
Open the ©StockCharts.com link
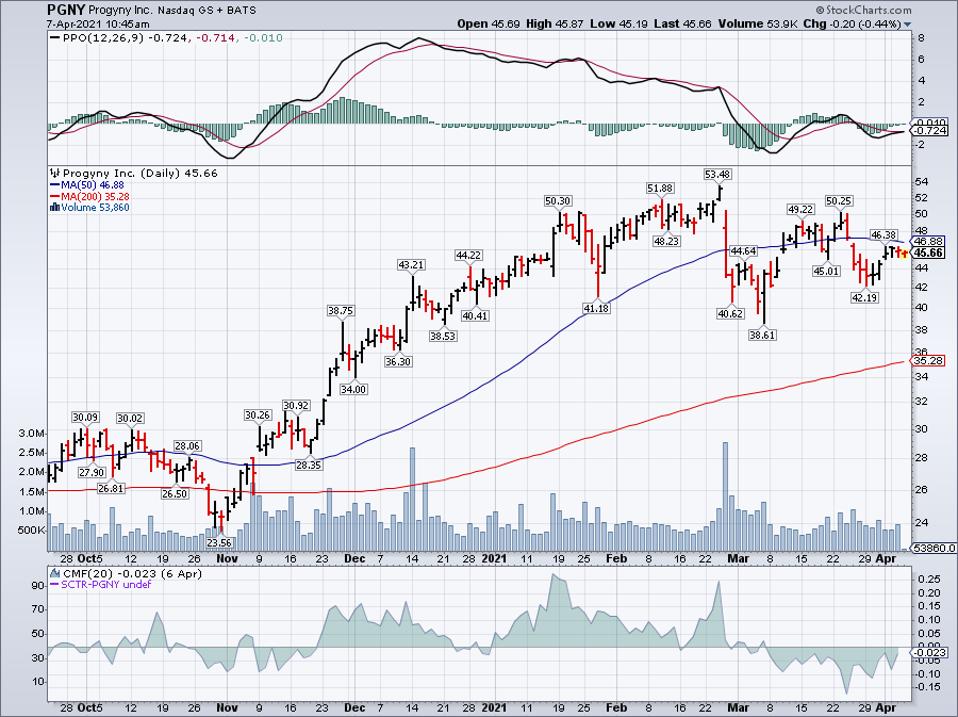[863, 10]
